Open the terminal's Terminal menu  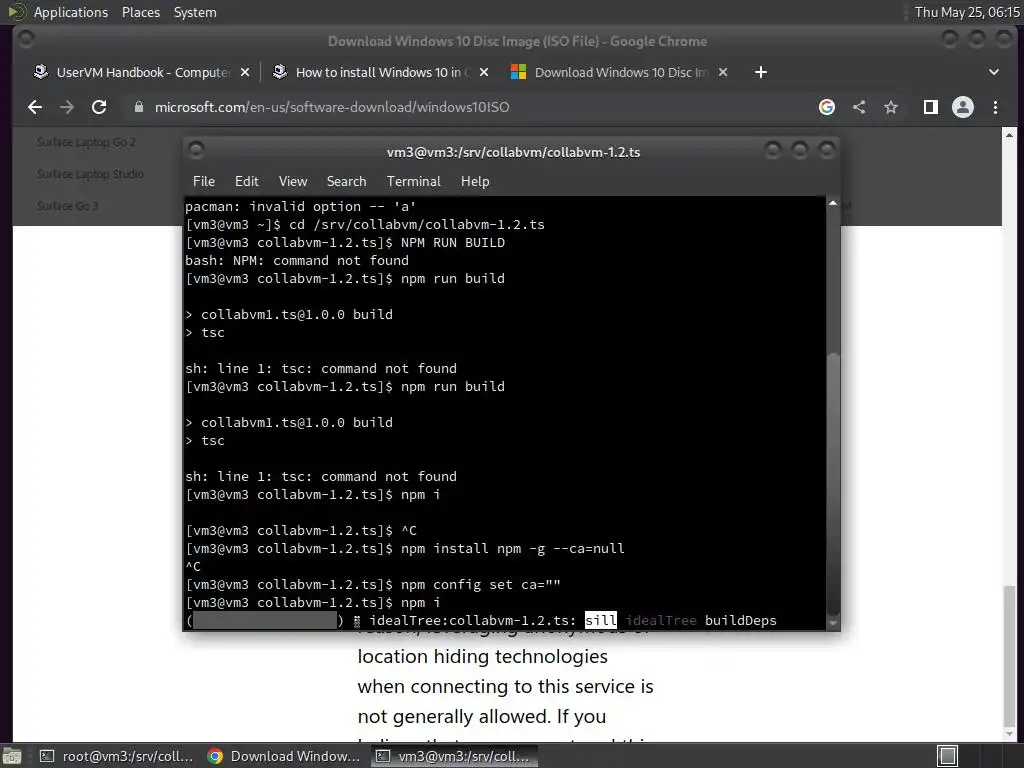[x=413, y=182]
